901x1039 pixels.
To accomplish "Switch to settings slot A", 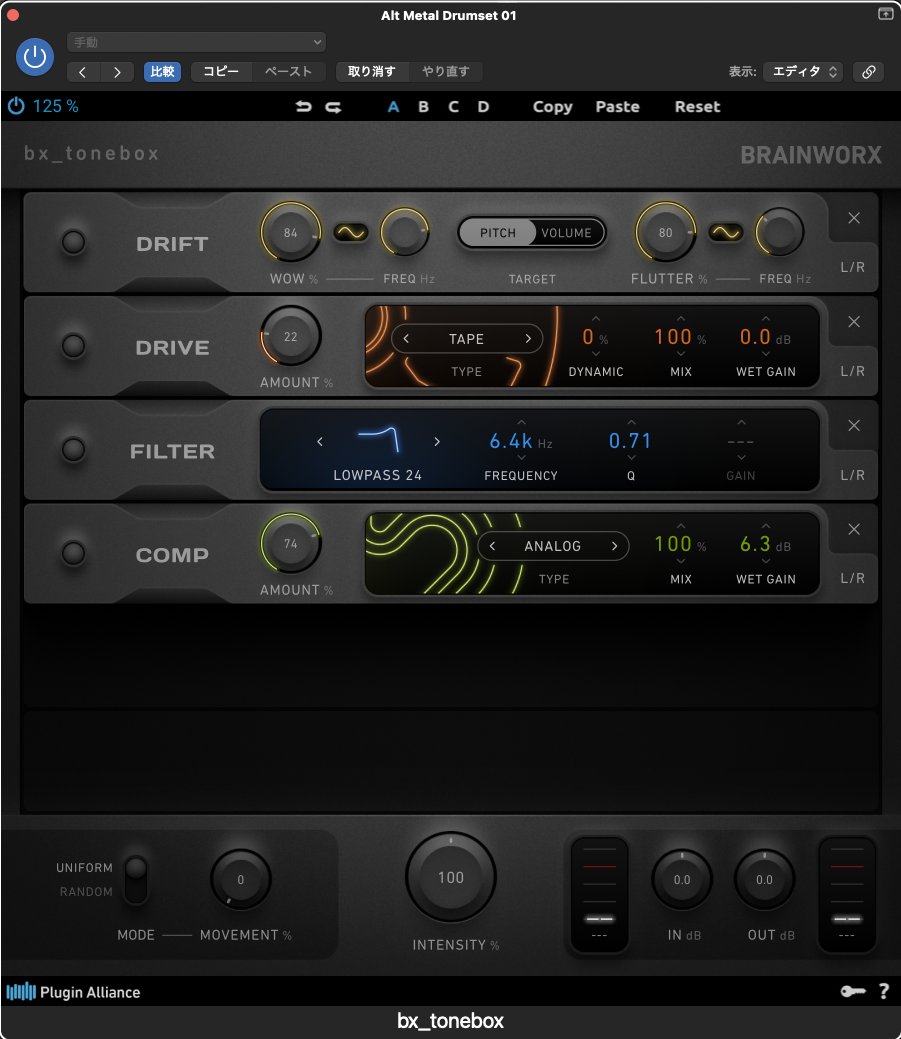I will (394, 107).
